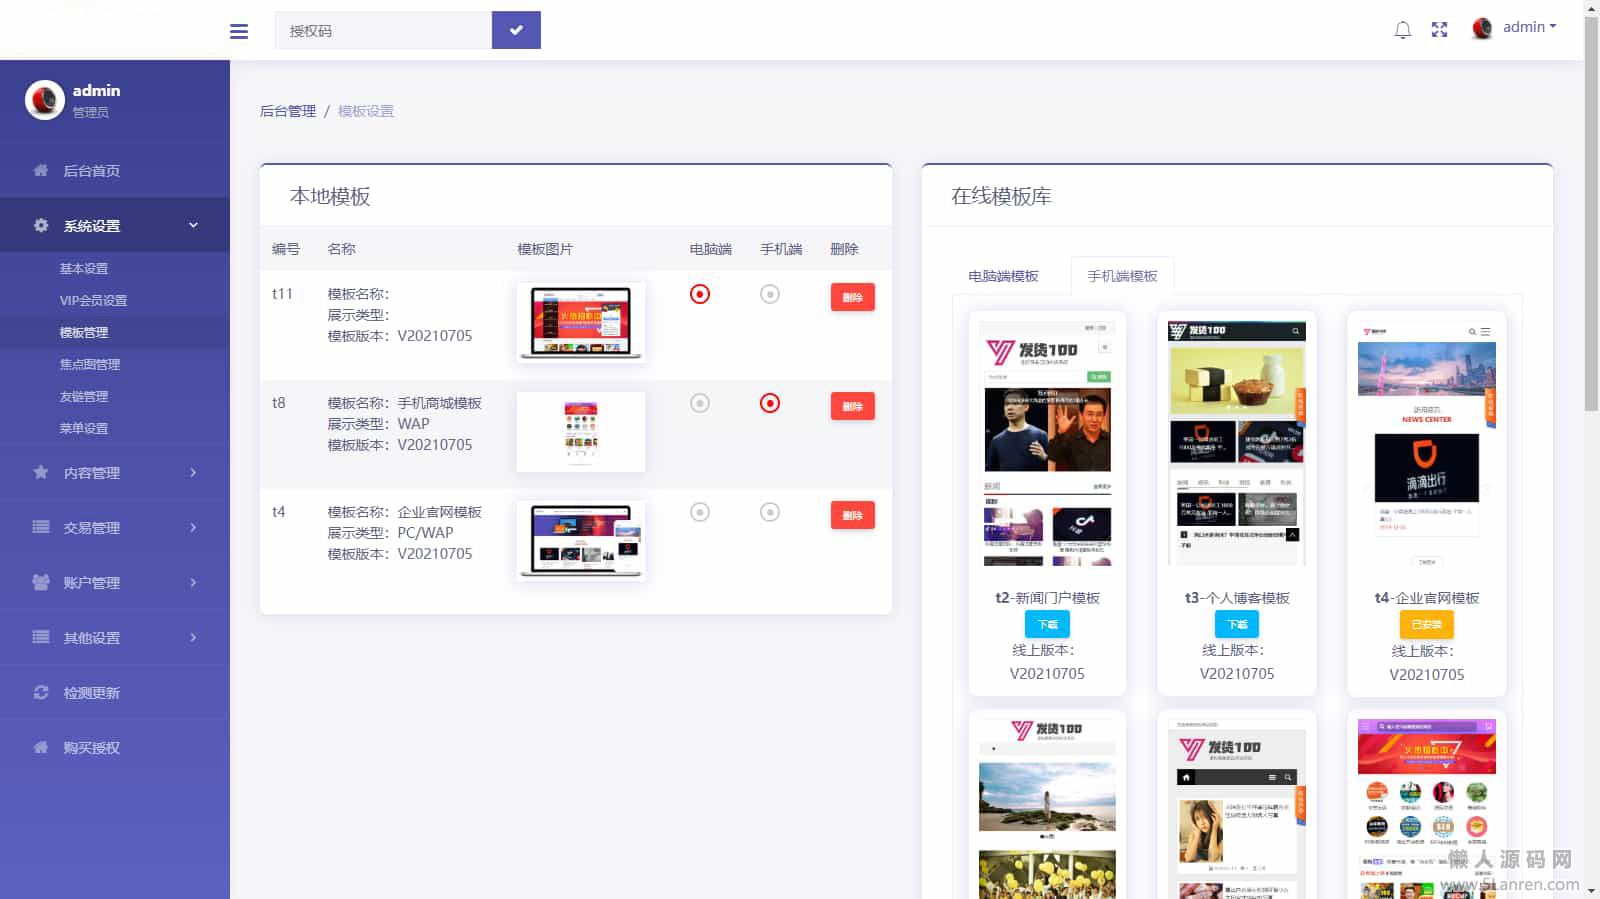Expand the 交易管理 sidebar menu
The width and height of the screenshot is (1600, 899).
click(115, 527)
